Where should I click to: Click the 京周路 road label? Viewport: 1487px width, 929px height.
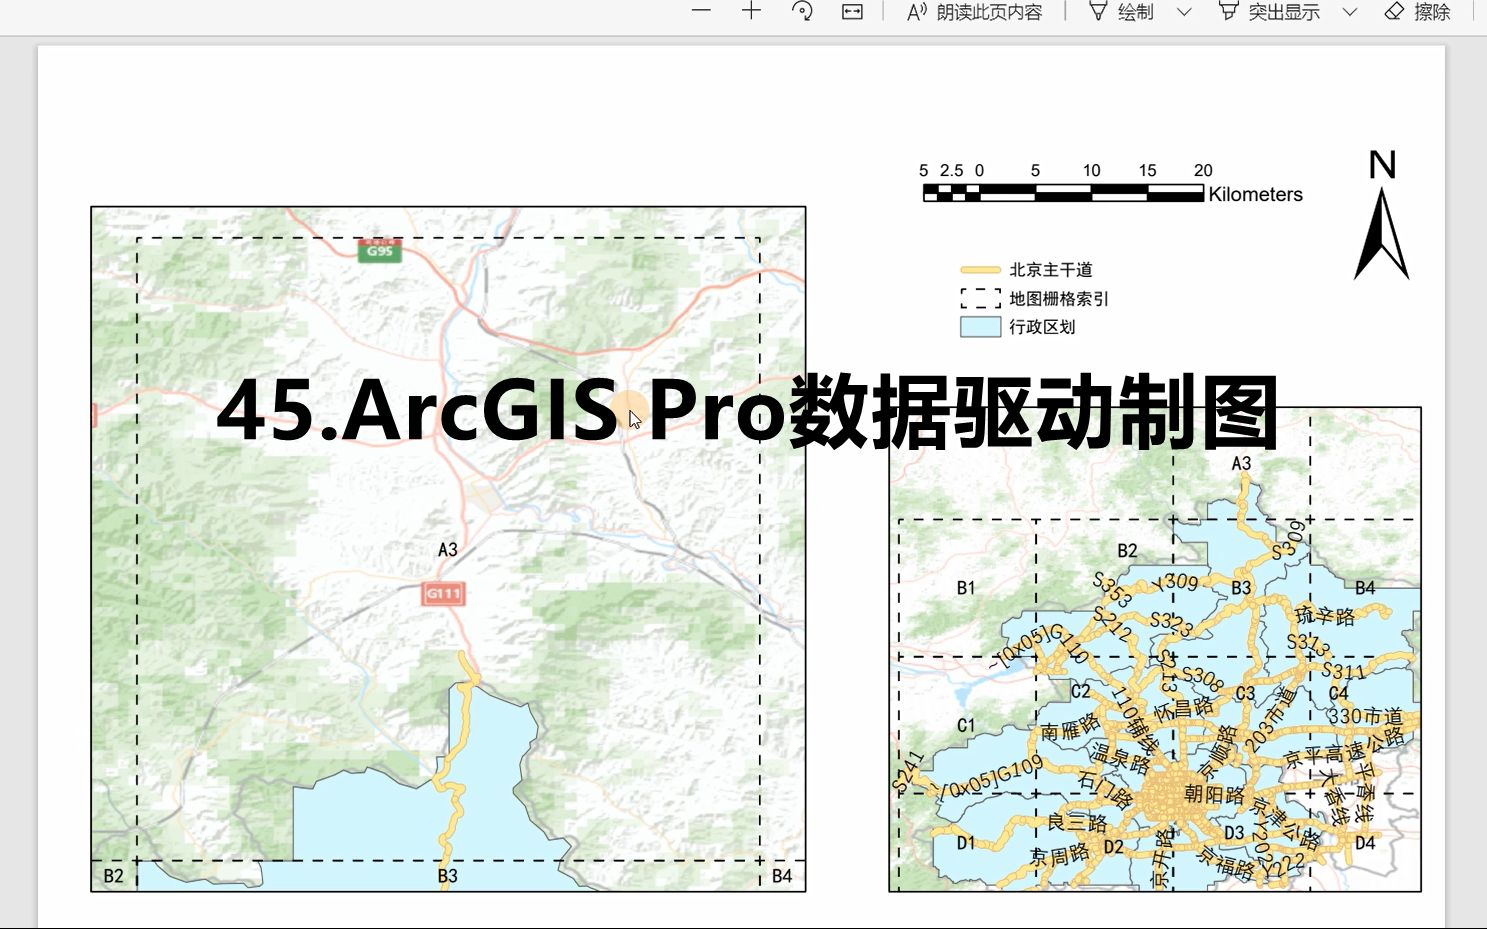pos(1060,855)
